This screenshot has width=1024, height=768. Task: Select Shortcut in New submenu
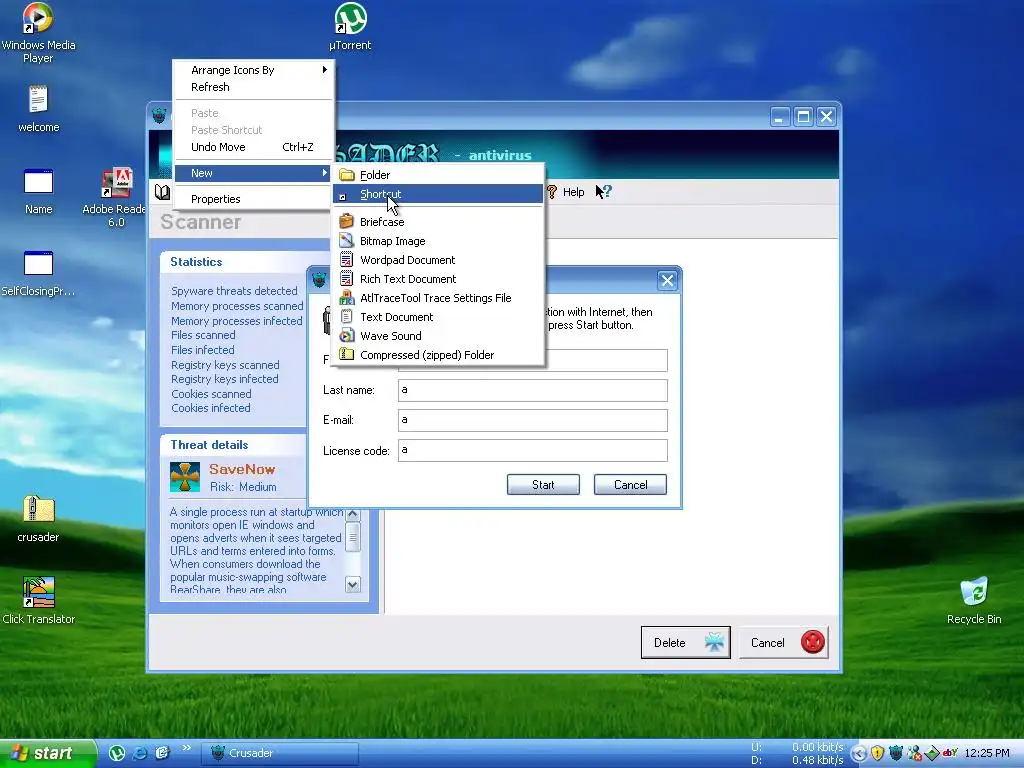[438, 194]
